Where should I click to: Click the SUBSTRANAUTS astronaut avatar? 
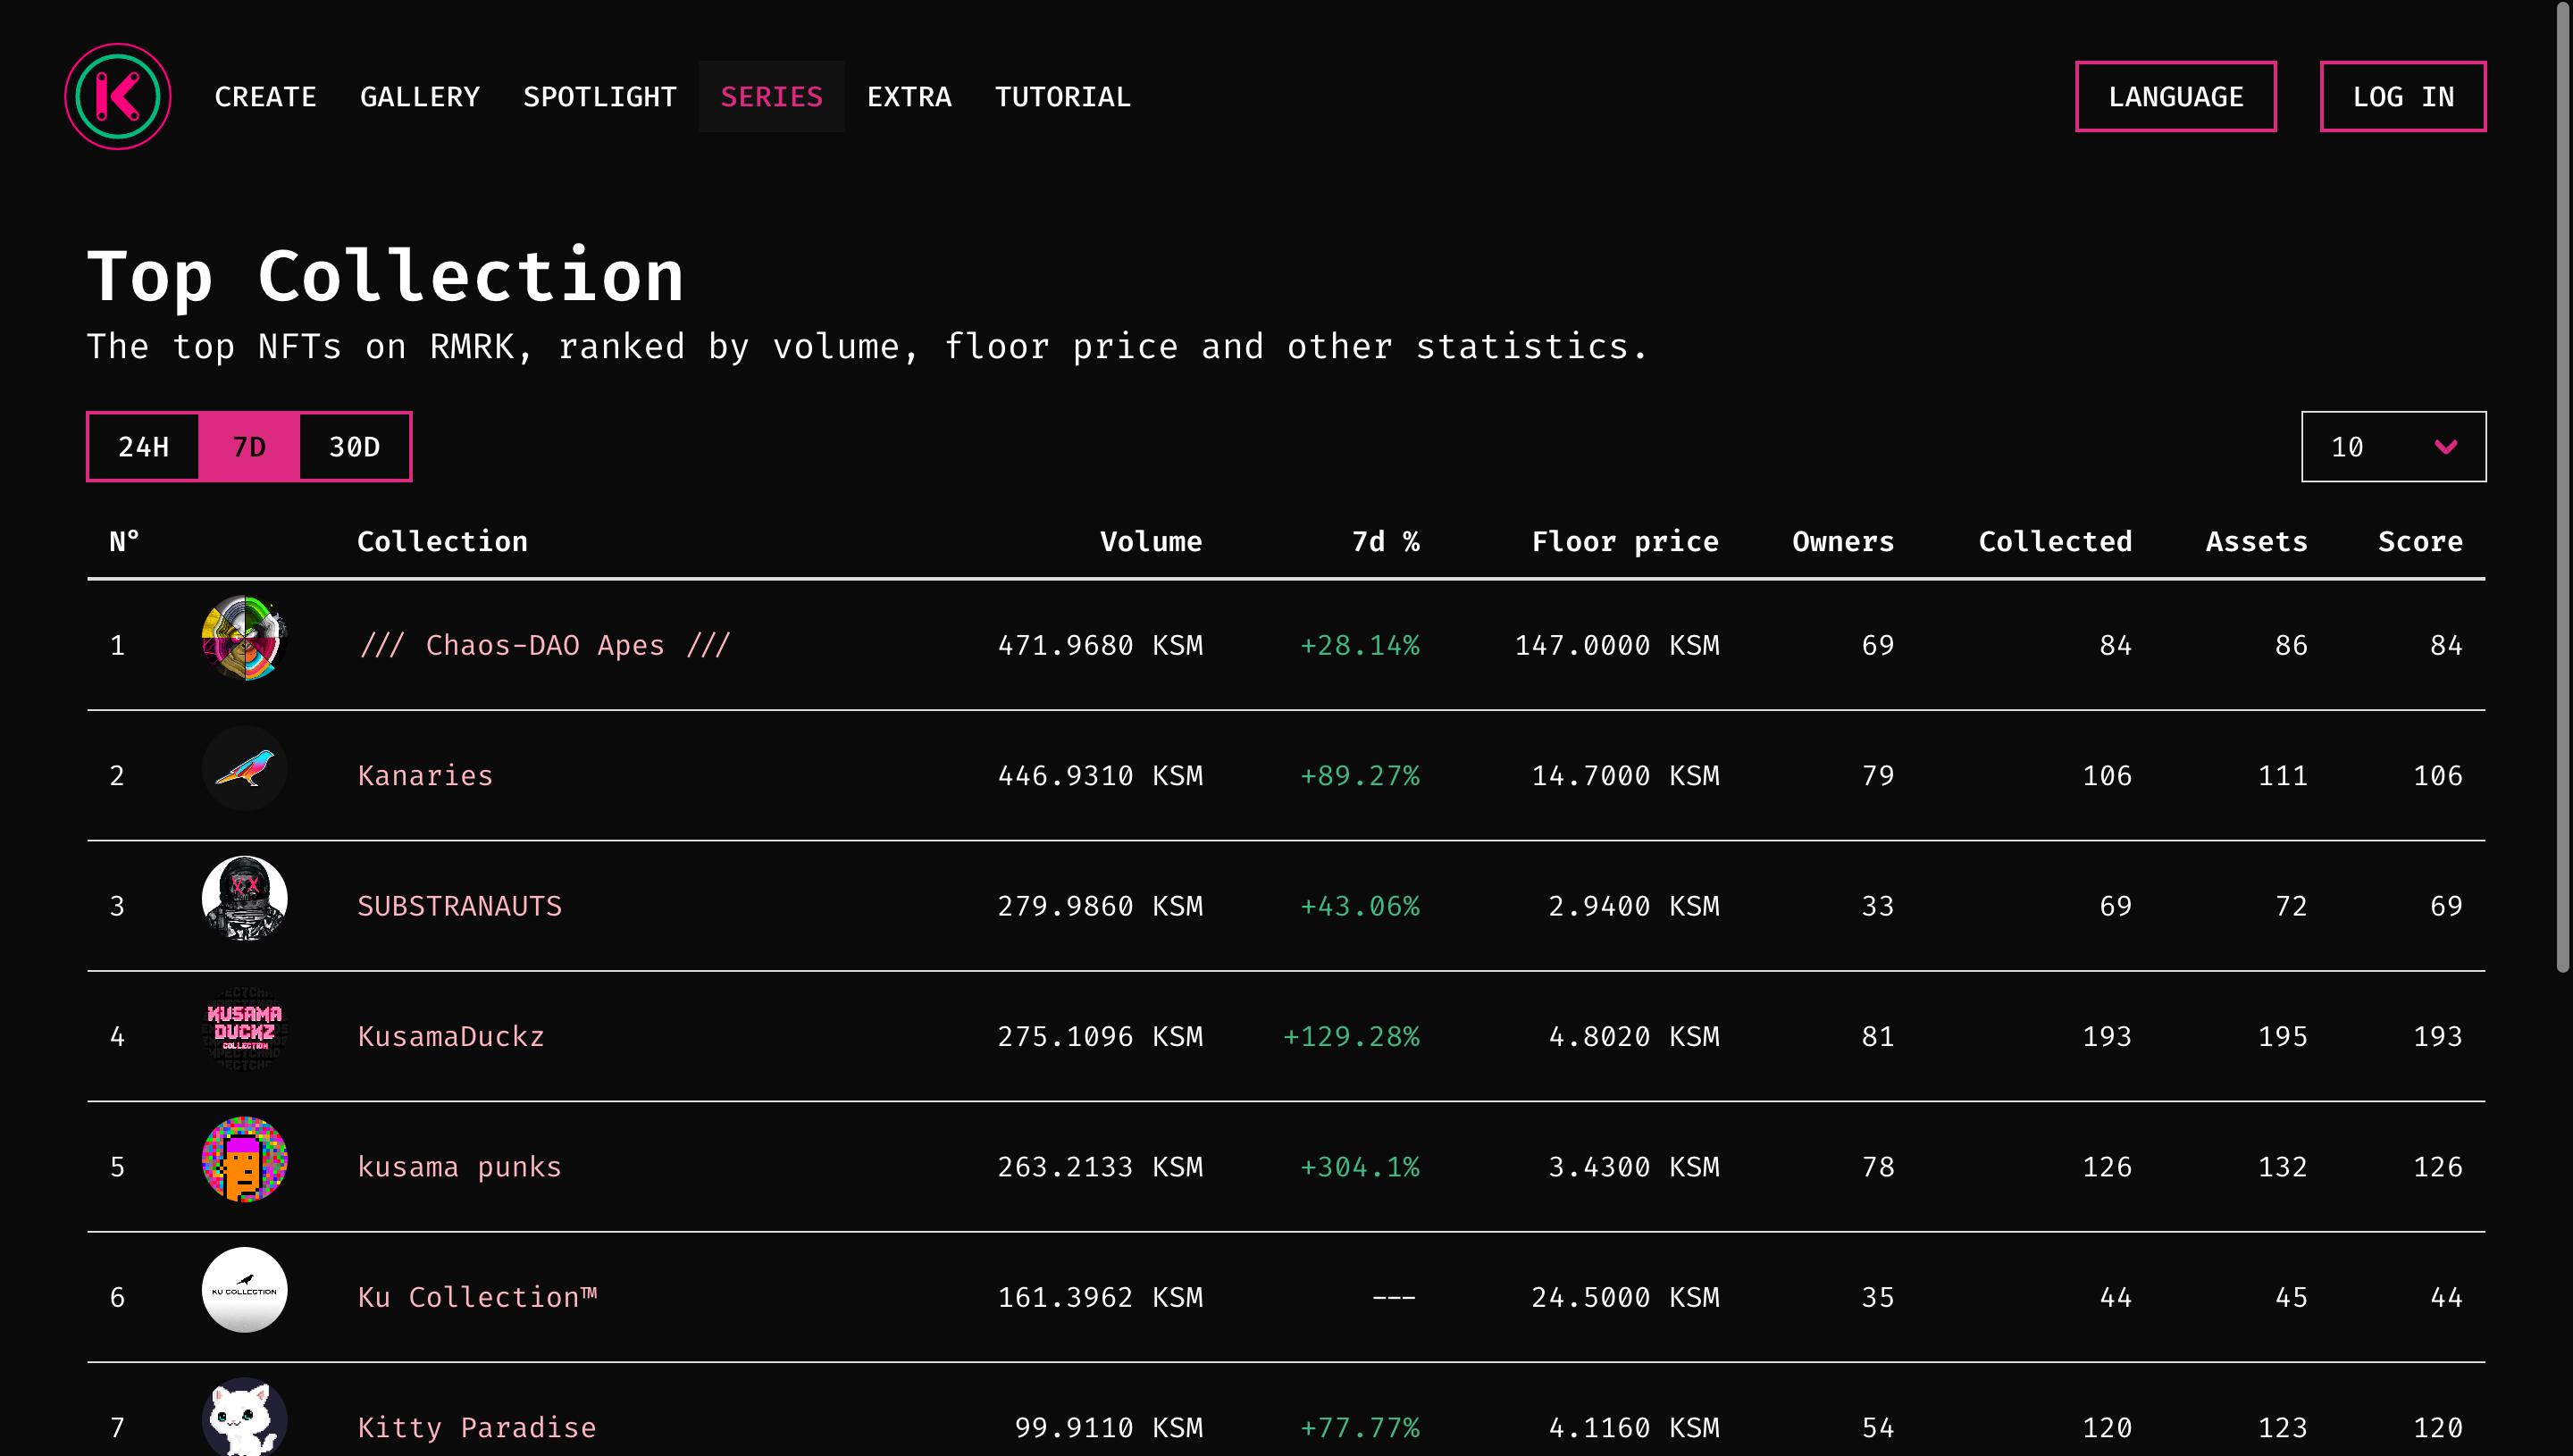point(244,899)
